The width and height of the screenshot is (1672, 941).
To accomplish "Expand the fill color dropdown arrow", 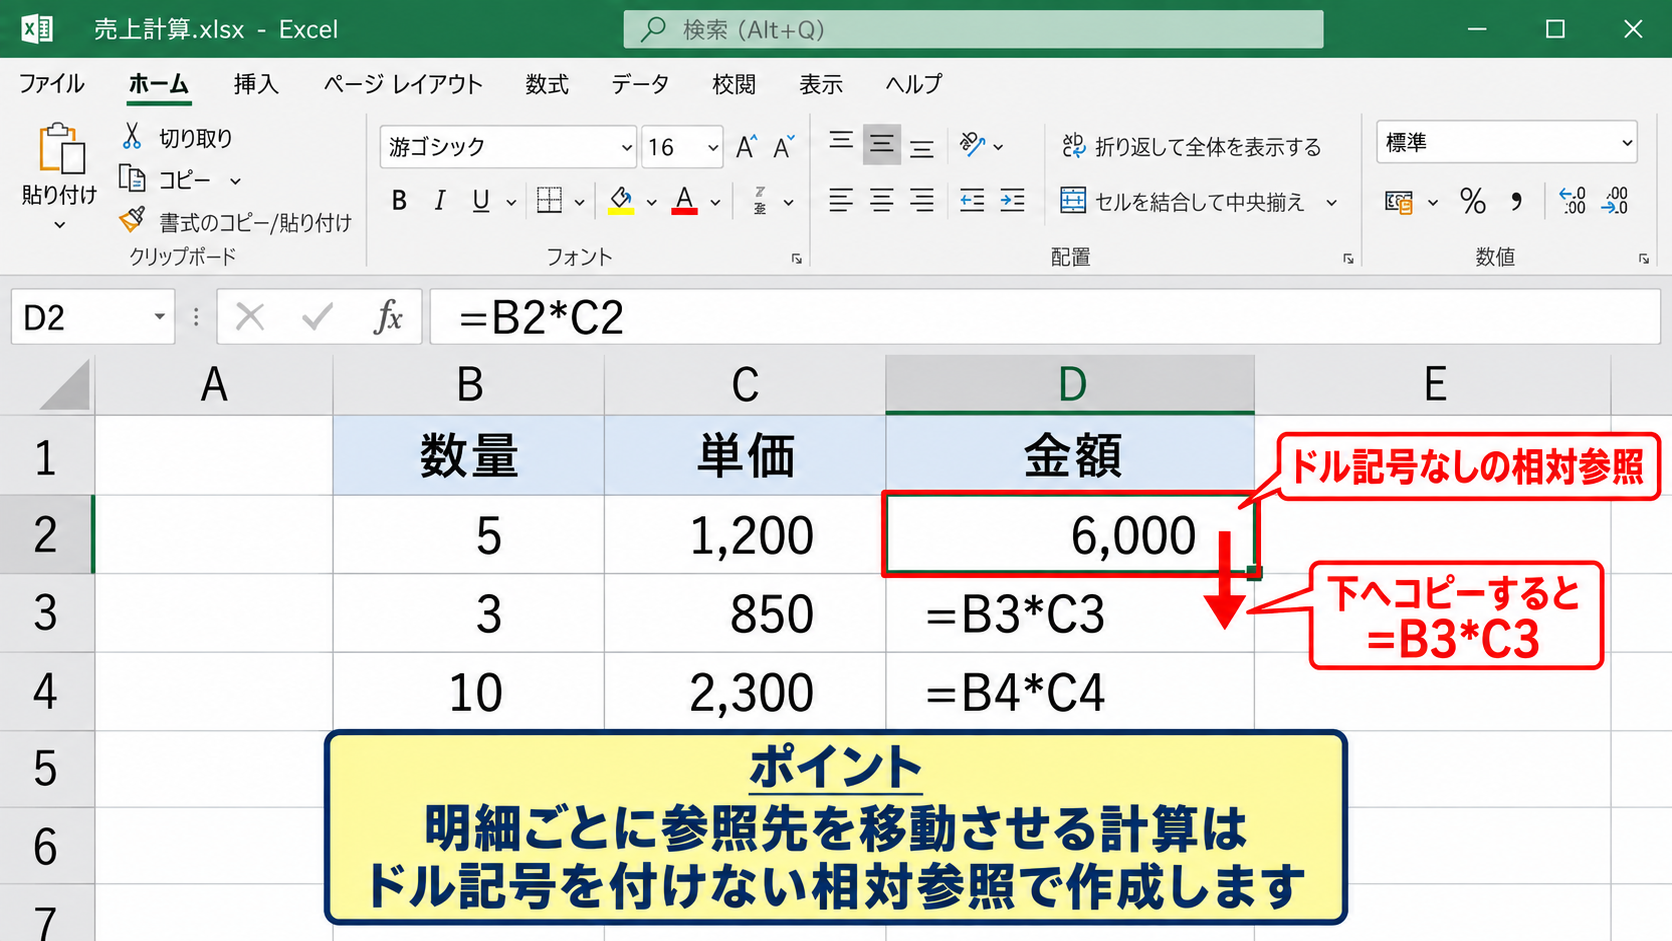I will 651,203.
